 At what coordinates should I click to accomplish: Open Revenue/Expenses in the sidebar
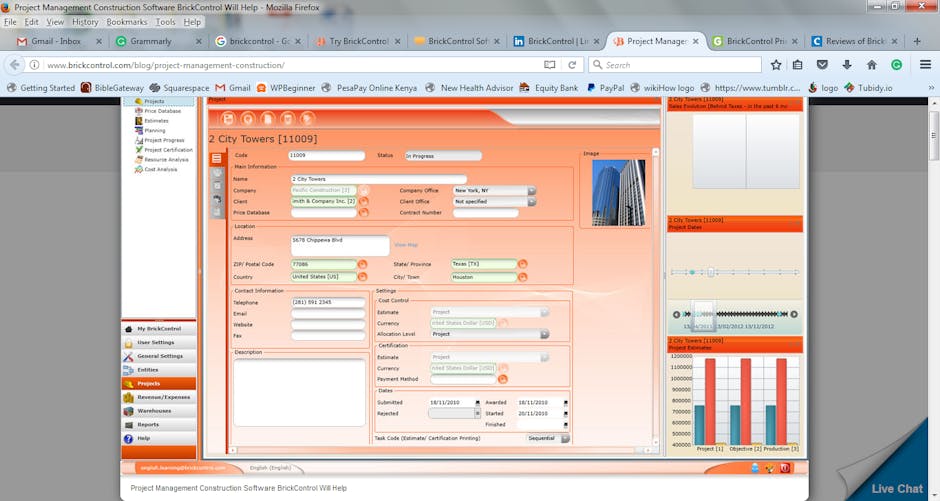[x=159, y=397]
